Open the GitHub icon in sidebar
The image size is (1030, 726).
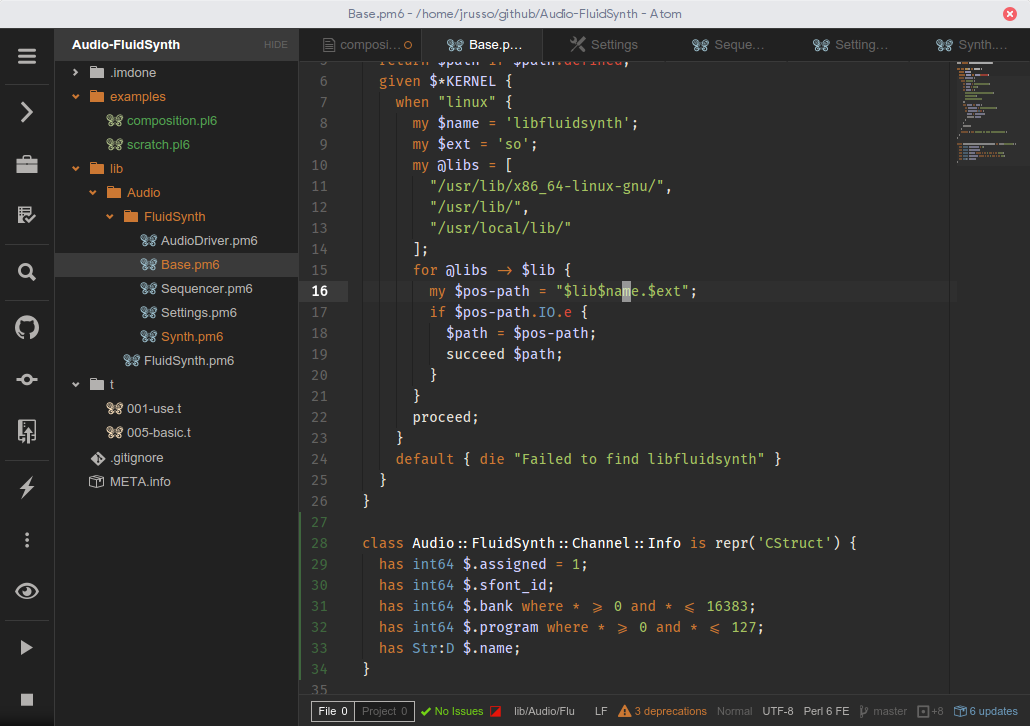pos(27,327)
